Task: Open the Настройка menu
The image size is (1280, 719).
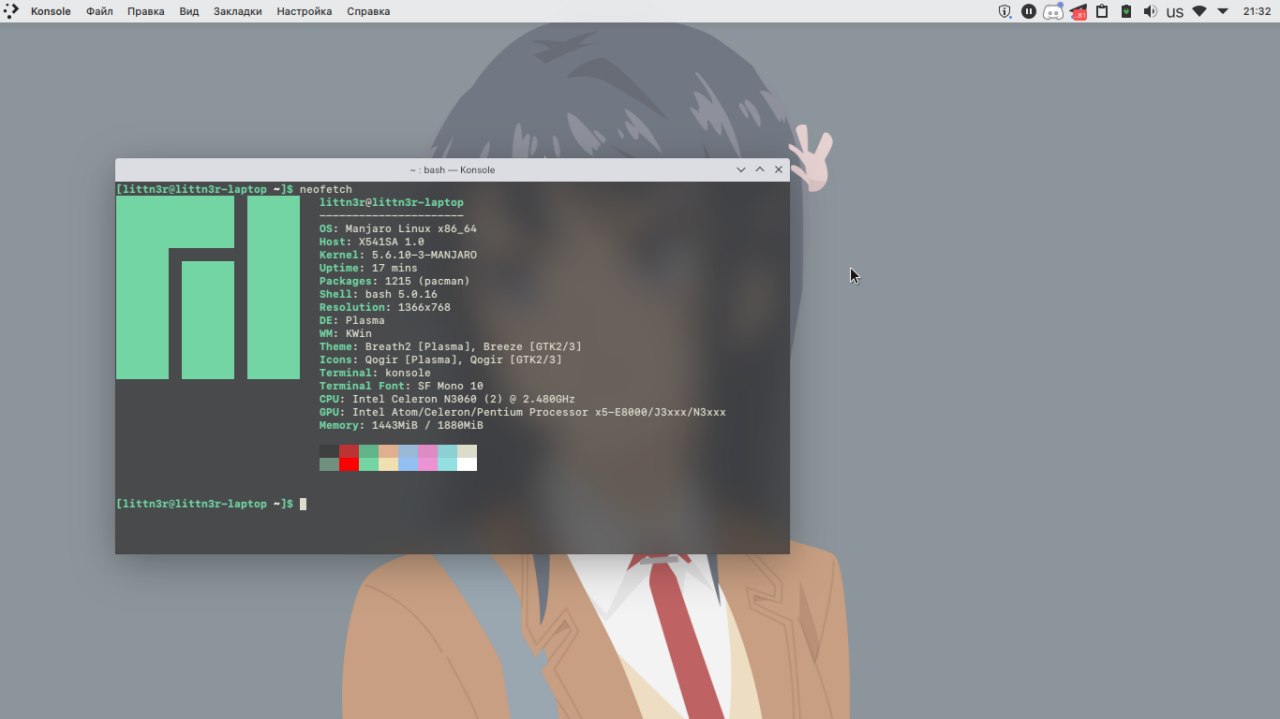Action: [304, 12]
